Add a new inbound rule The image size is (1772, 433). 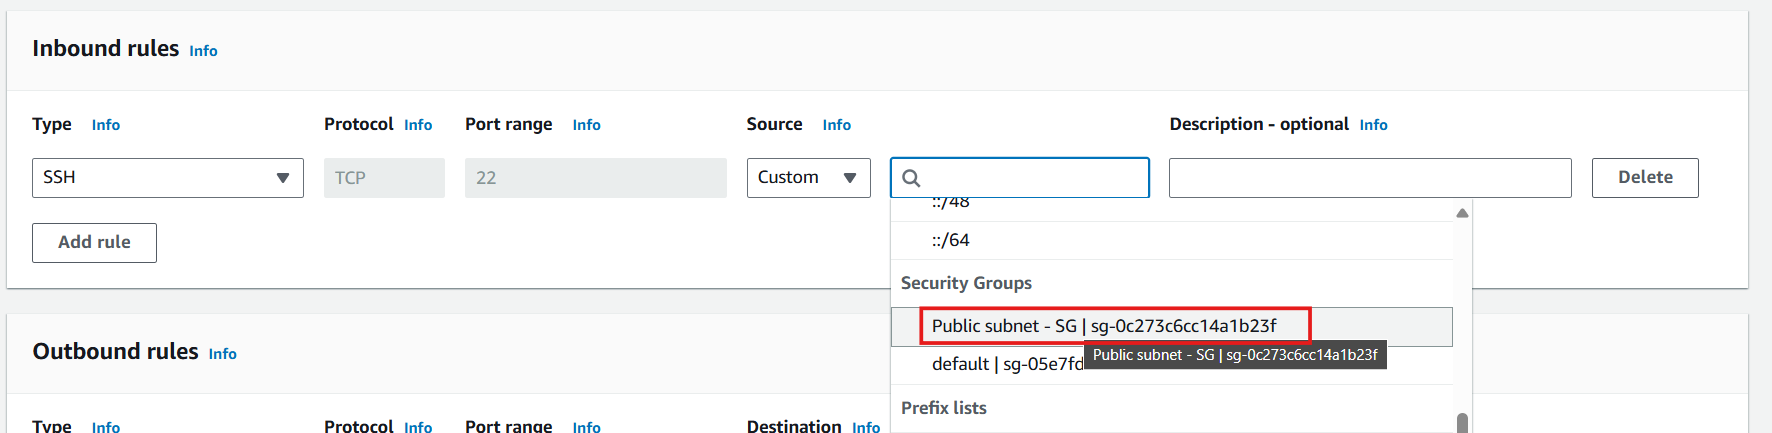click(94, 243)
